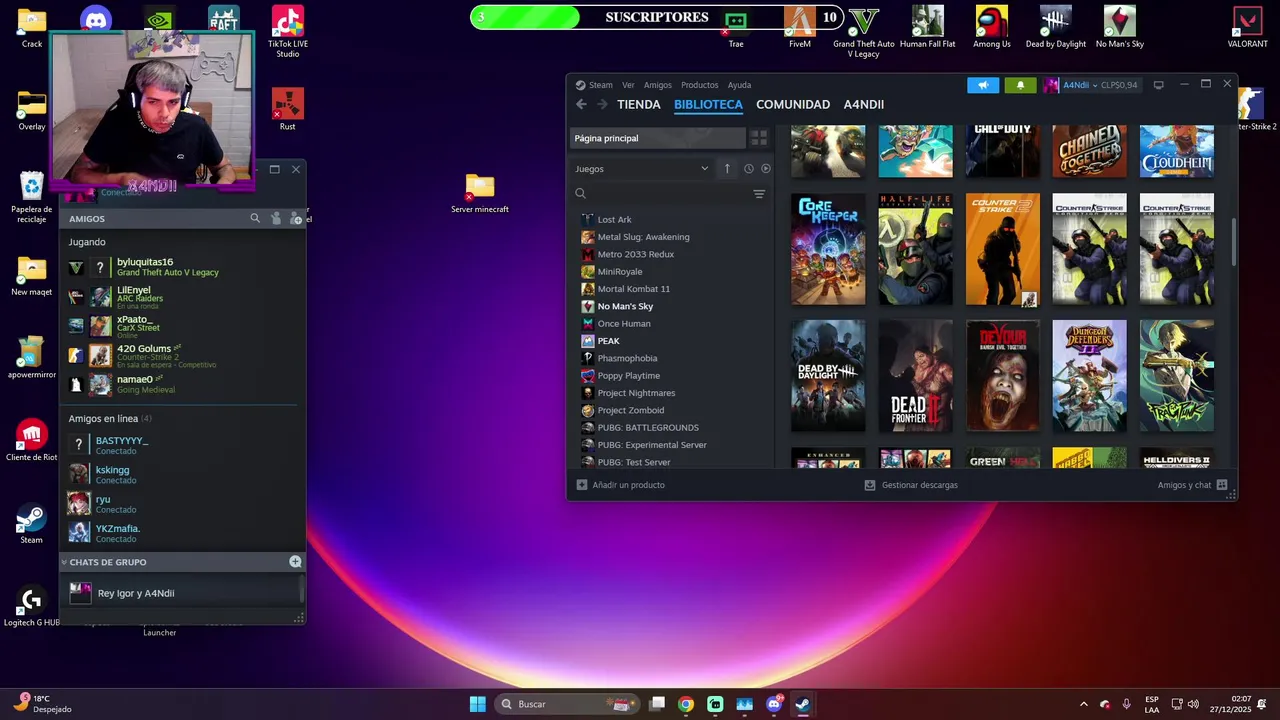Click the ready-to-play filter icon
This screenshot has height=720, width=1280.
[x=766, y=168]
